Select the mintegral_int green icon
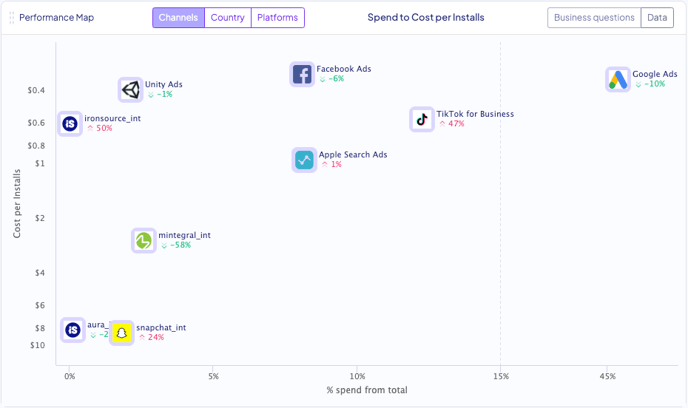Screen dimensions: 688x408 144,240
